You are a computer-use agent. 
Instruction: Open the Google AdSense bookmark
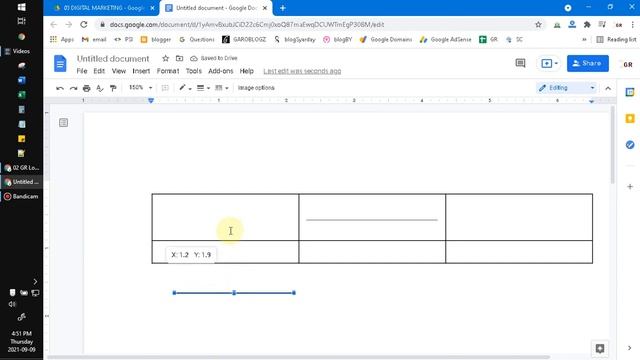pos(445,40)
